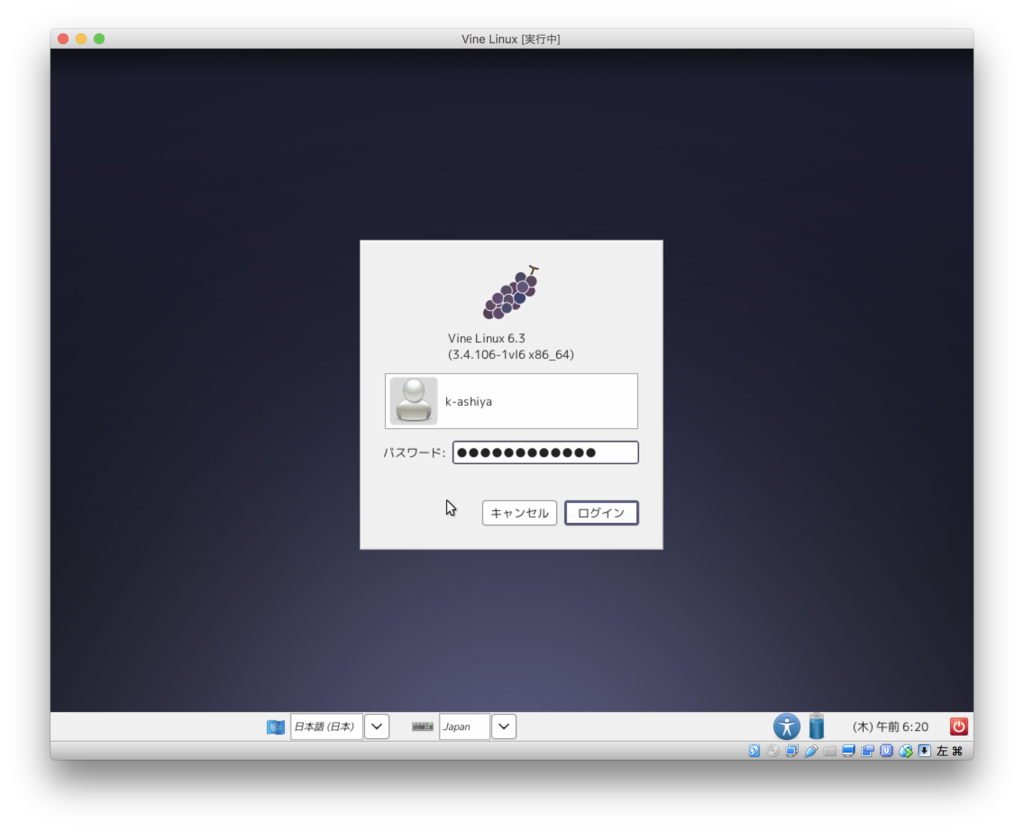Click the keyboard layout icon
The height and width of the screenshot is (832, 1024).
[x=423, y=727]
